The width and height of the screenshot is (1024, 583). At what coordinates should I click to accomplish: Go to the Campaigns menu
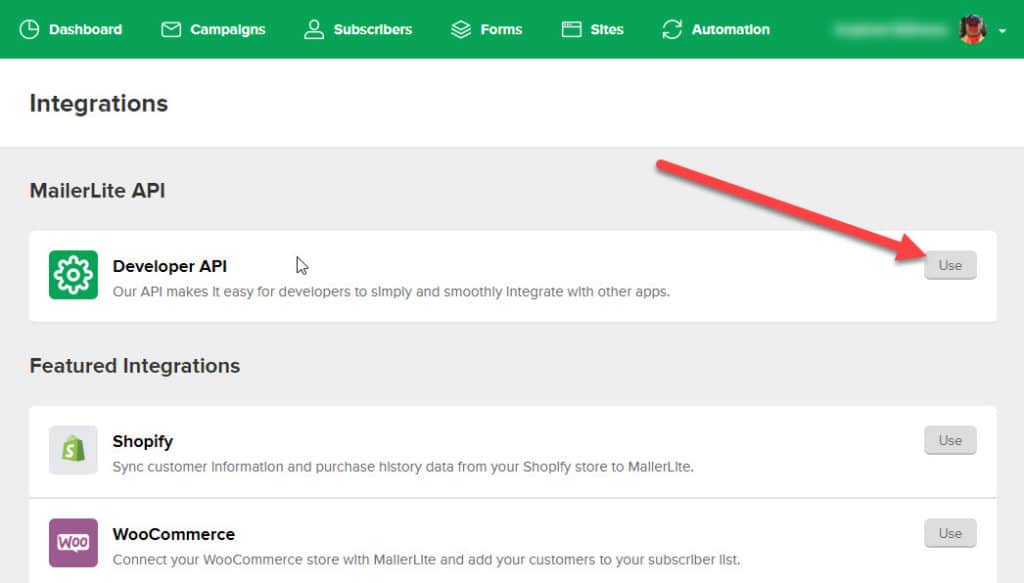point(213,29)
